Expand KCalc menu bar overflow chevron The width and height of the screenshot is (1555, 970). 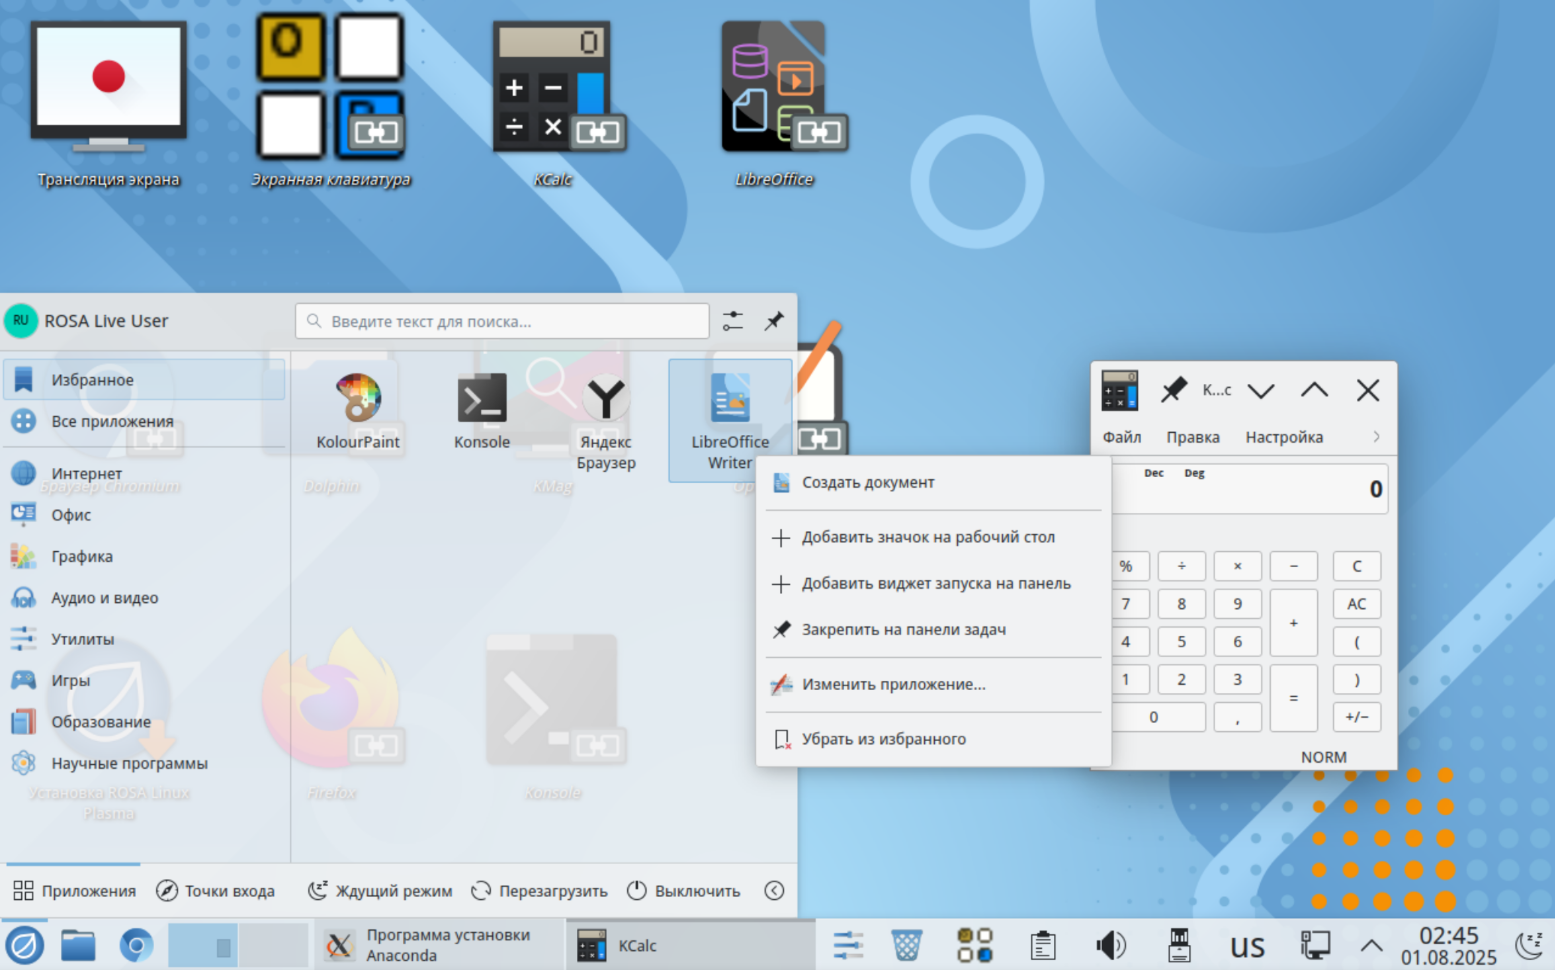click(x=1376, y=437)
